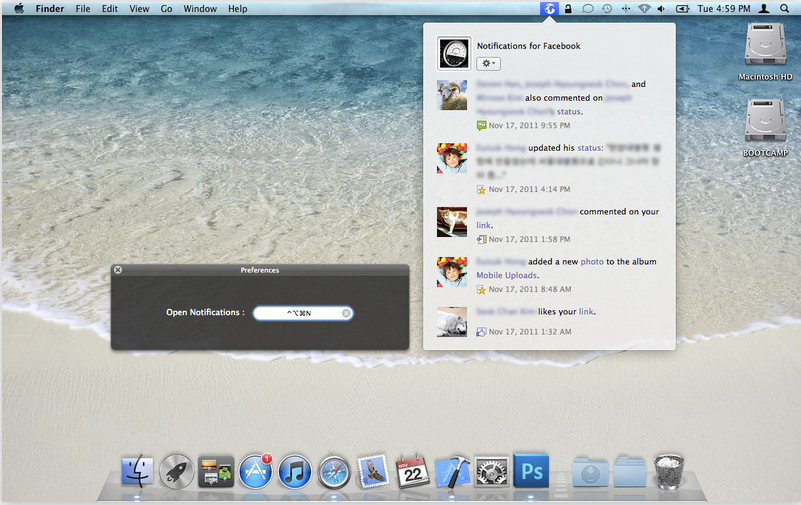
Task: Open the Trash in the Dock
Action: coord(669,471)
